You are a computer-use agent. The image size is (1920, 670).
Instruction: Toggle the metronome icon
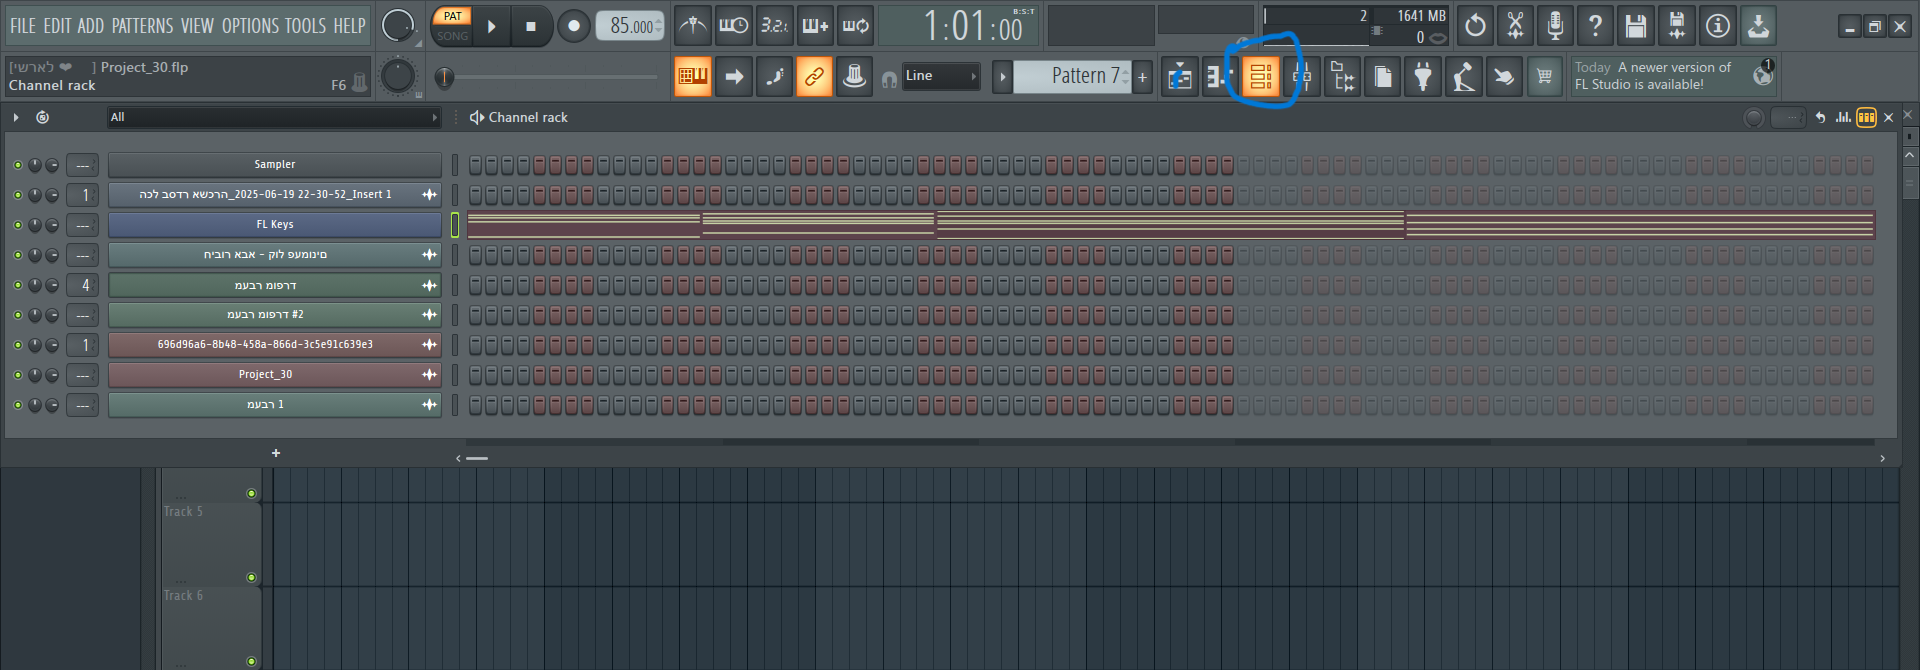coord(693,26)
